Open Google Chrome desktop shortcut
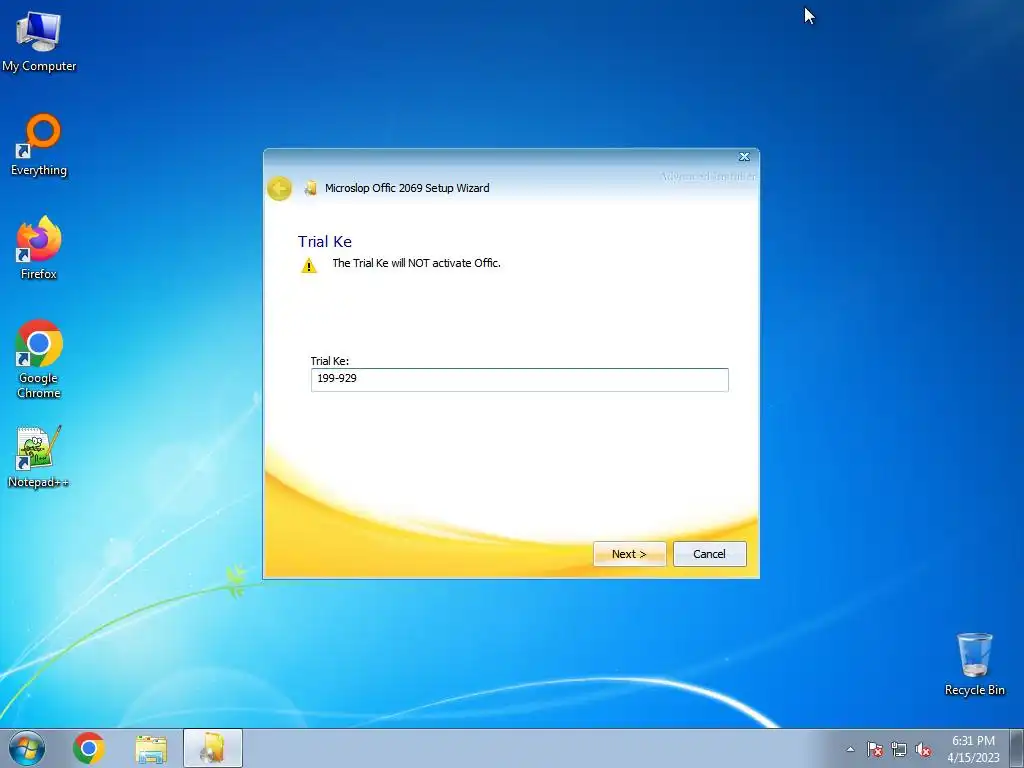 coord(39,359)
